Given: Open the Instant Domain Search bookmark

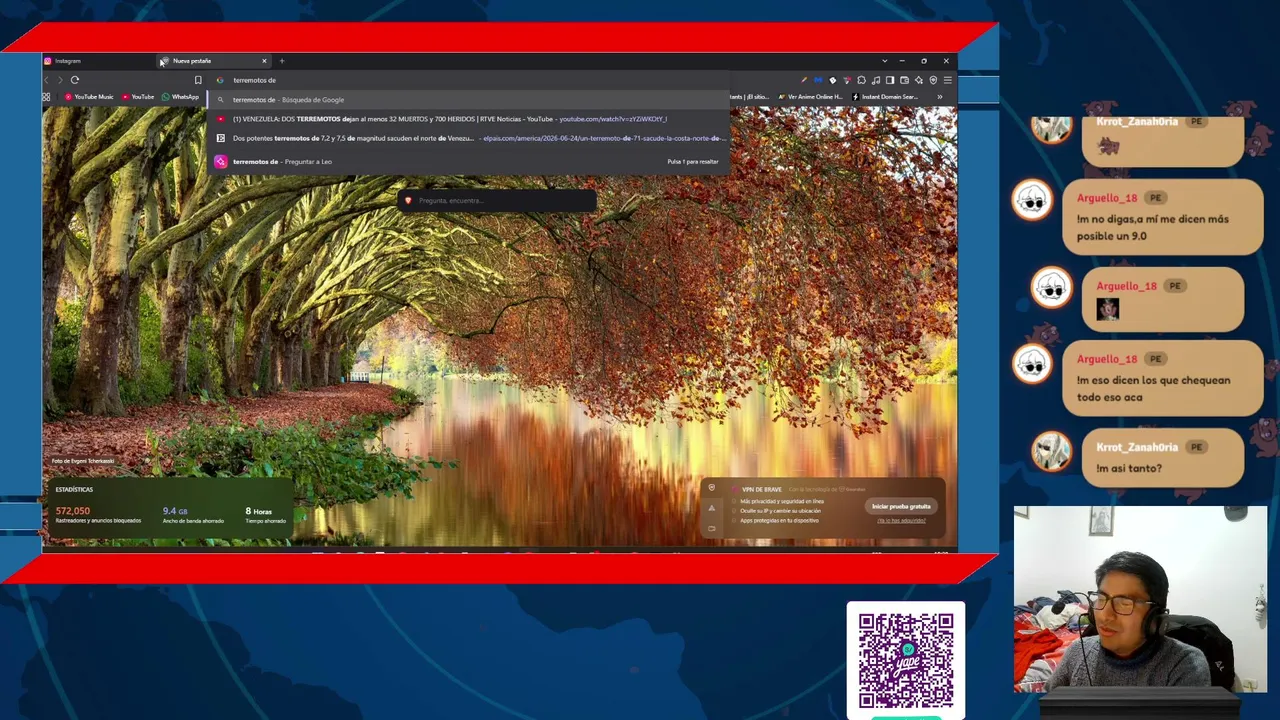Looking at the screenshot, I should pos(886,97).
